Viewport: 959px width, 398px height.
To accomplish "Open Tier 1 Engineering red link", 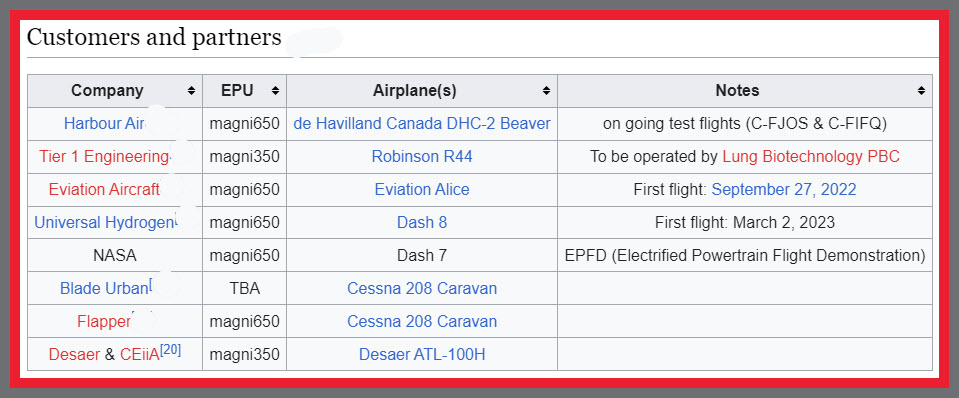I will pos(104,157).
